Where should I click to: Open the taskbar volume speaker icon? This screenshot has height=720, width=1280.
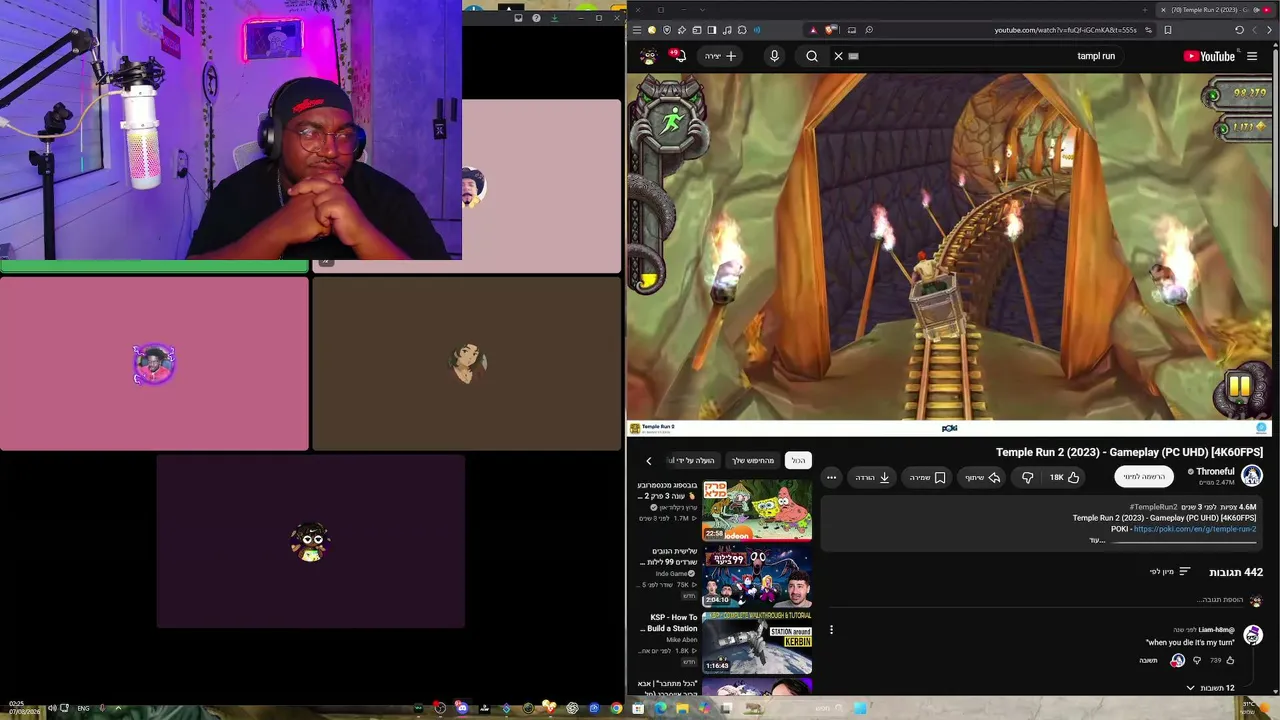point(52,708)
